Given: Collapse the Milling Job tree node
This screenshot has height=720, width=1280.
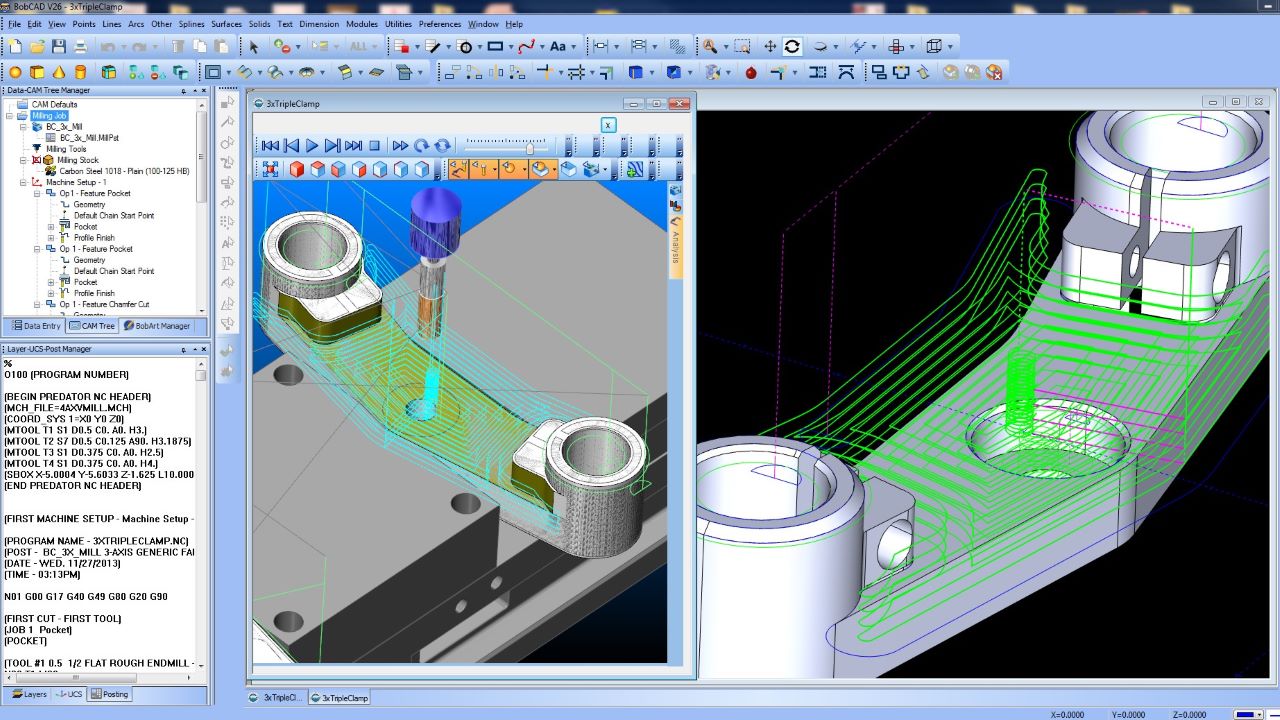Looking at the screenshot, I should coord(10,116).
